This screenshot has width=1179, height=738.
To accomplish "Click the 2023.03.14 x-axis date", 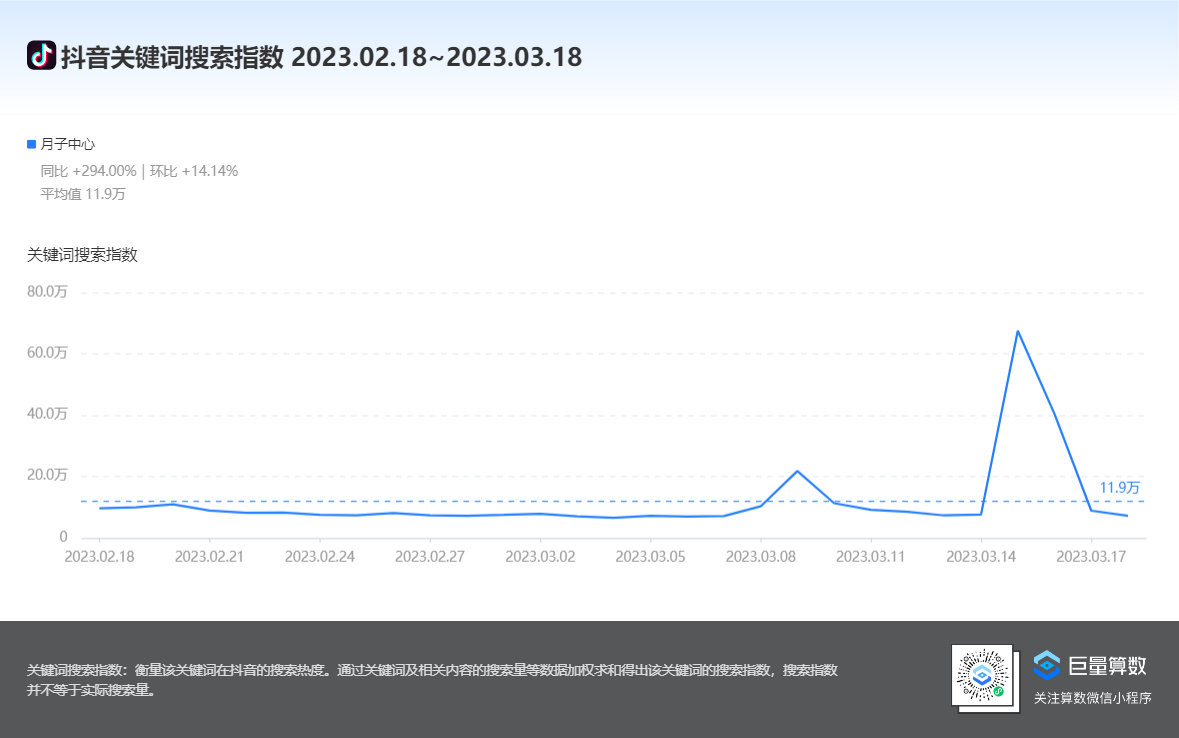I will (980, 557).
